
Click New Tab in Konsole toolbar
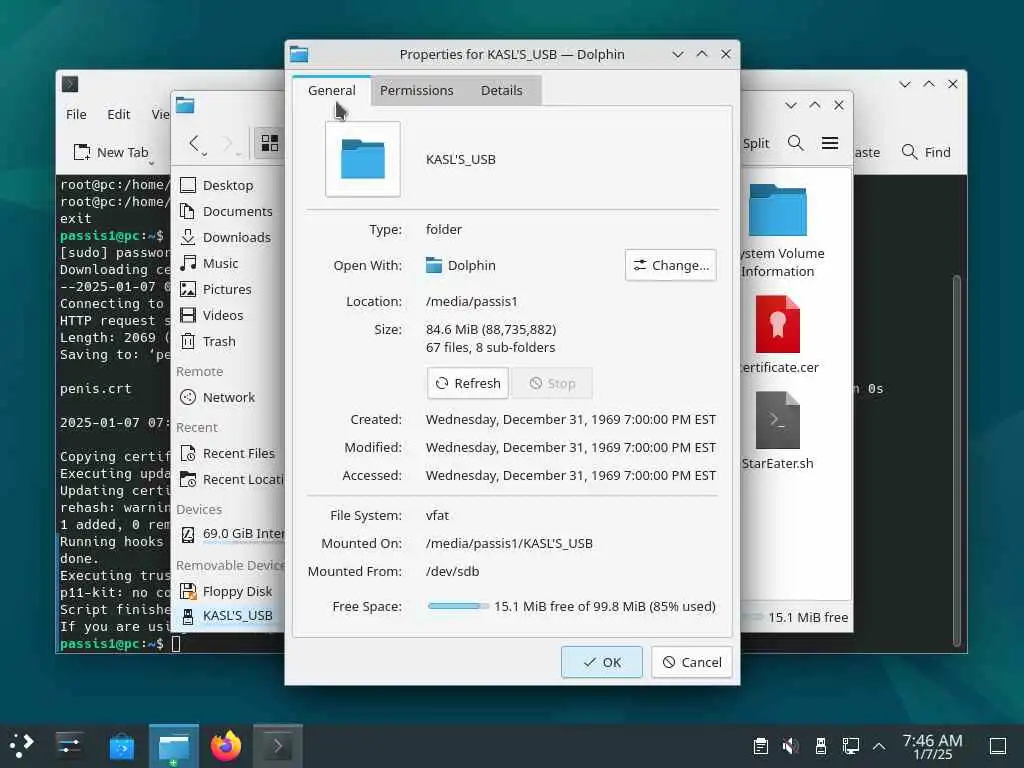(112, 152)
